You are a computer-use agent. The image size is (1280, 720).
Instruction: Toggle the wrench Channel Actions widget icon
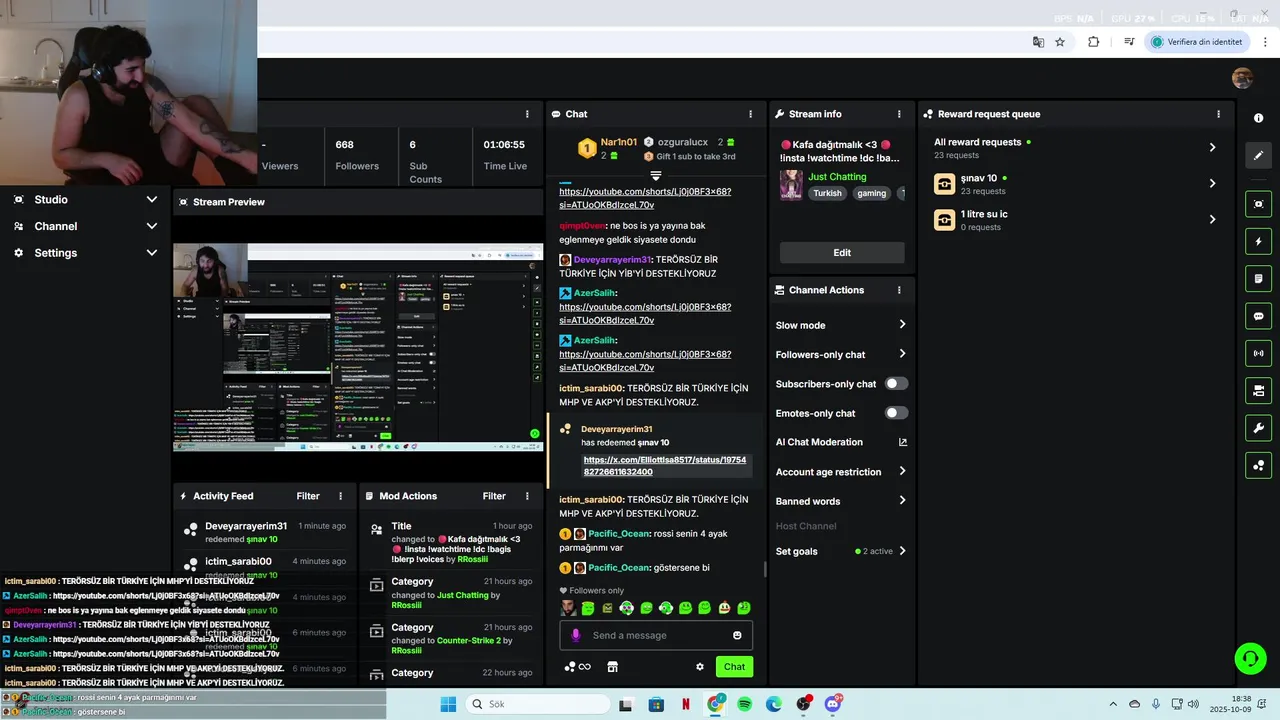[x=1258, y=428]
